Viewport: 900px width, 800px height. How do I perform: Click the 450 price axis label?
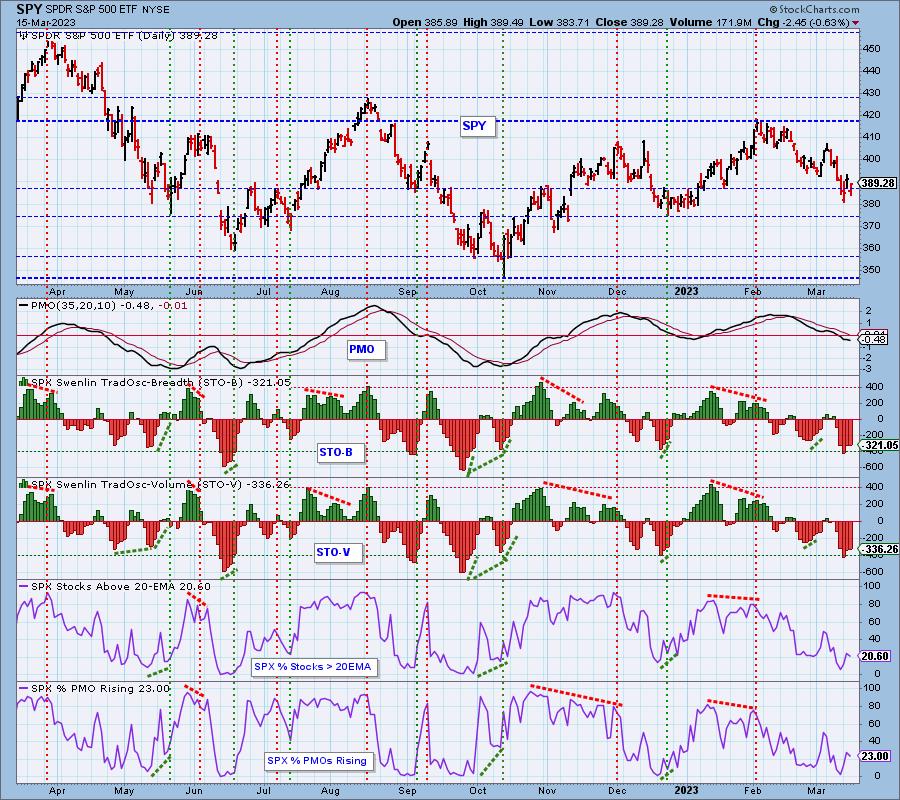click(x=872, y=49)
